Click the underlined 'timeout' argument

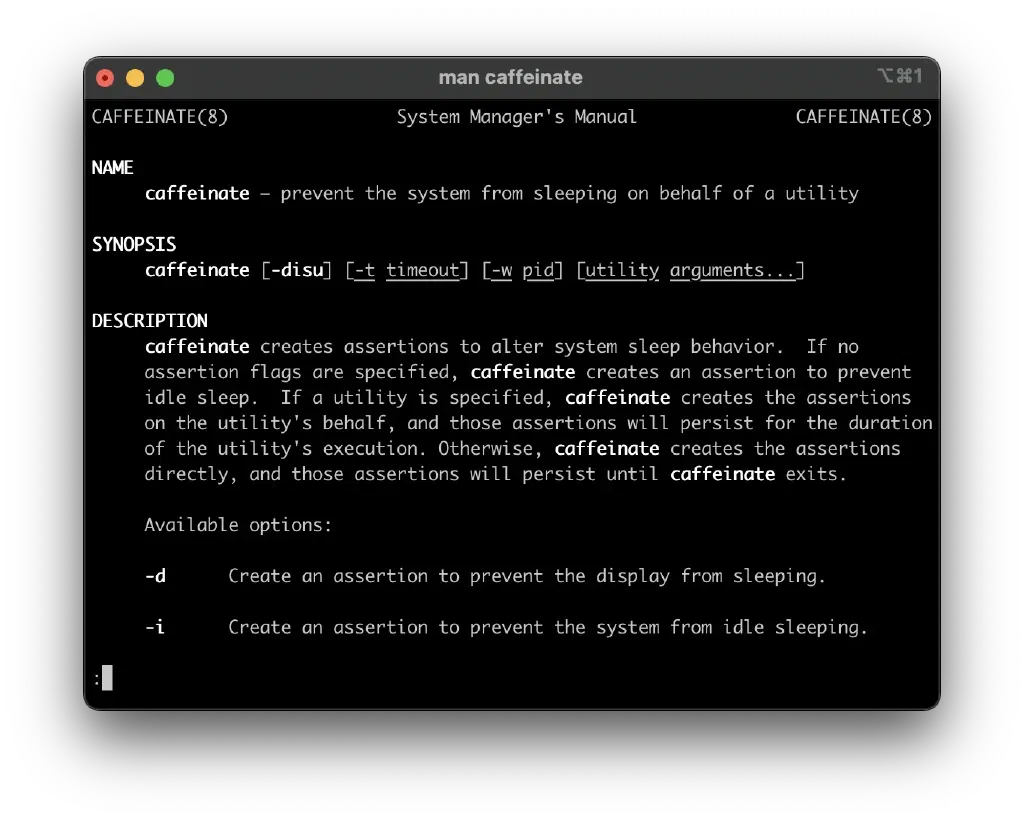click(x=423, y=270)
